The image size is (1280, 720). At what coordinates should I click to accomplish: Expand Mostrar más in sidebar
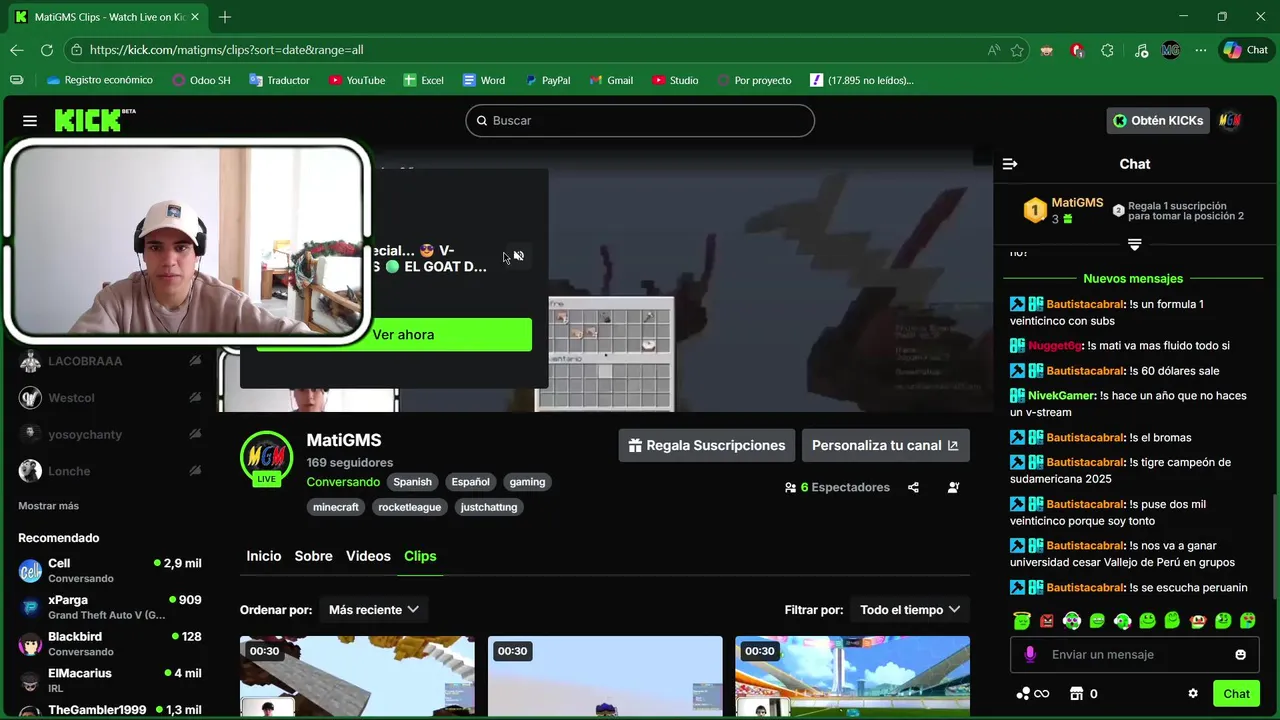coord(48,506)
